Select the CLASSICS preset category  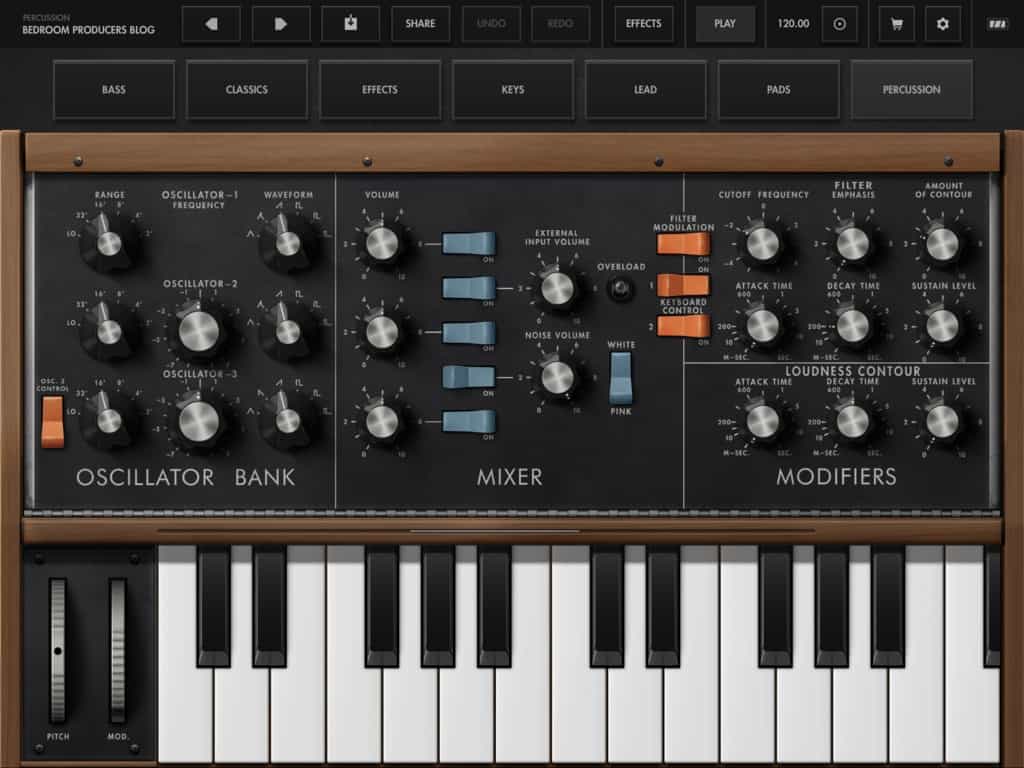247,89
